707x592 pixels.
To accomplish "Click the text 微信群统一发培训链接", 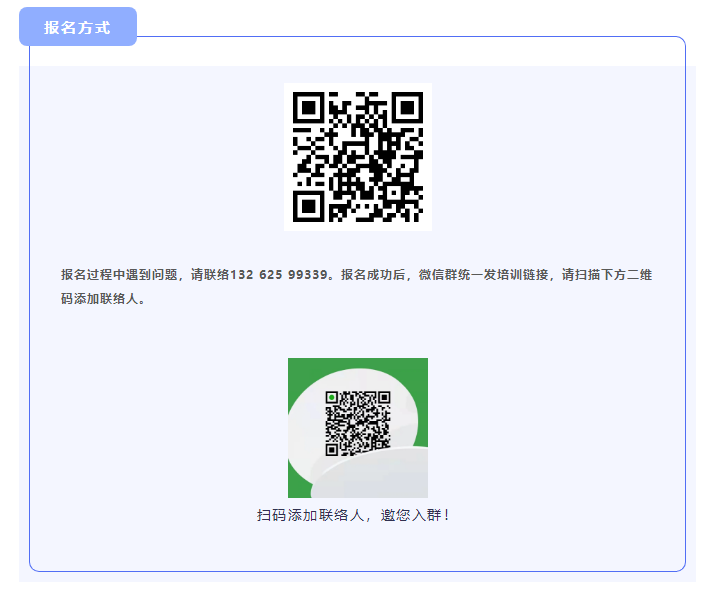I will (483, 275).
